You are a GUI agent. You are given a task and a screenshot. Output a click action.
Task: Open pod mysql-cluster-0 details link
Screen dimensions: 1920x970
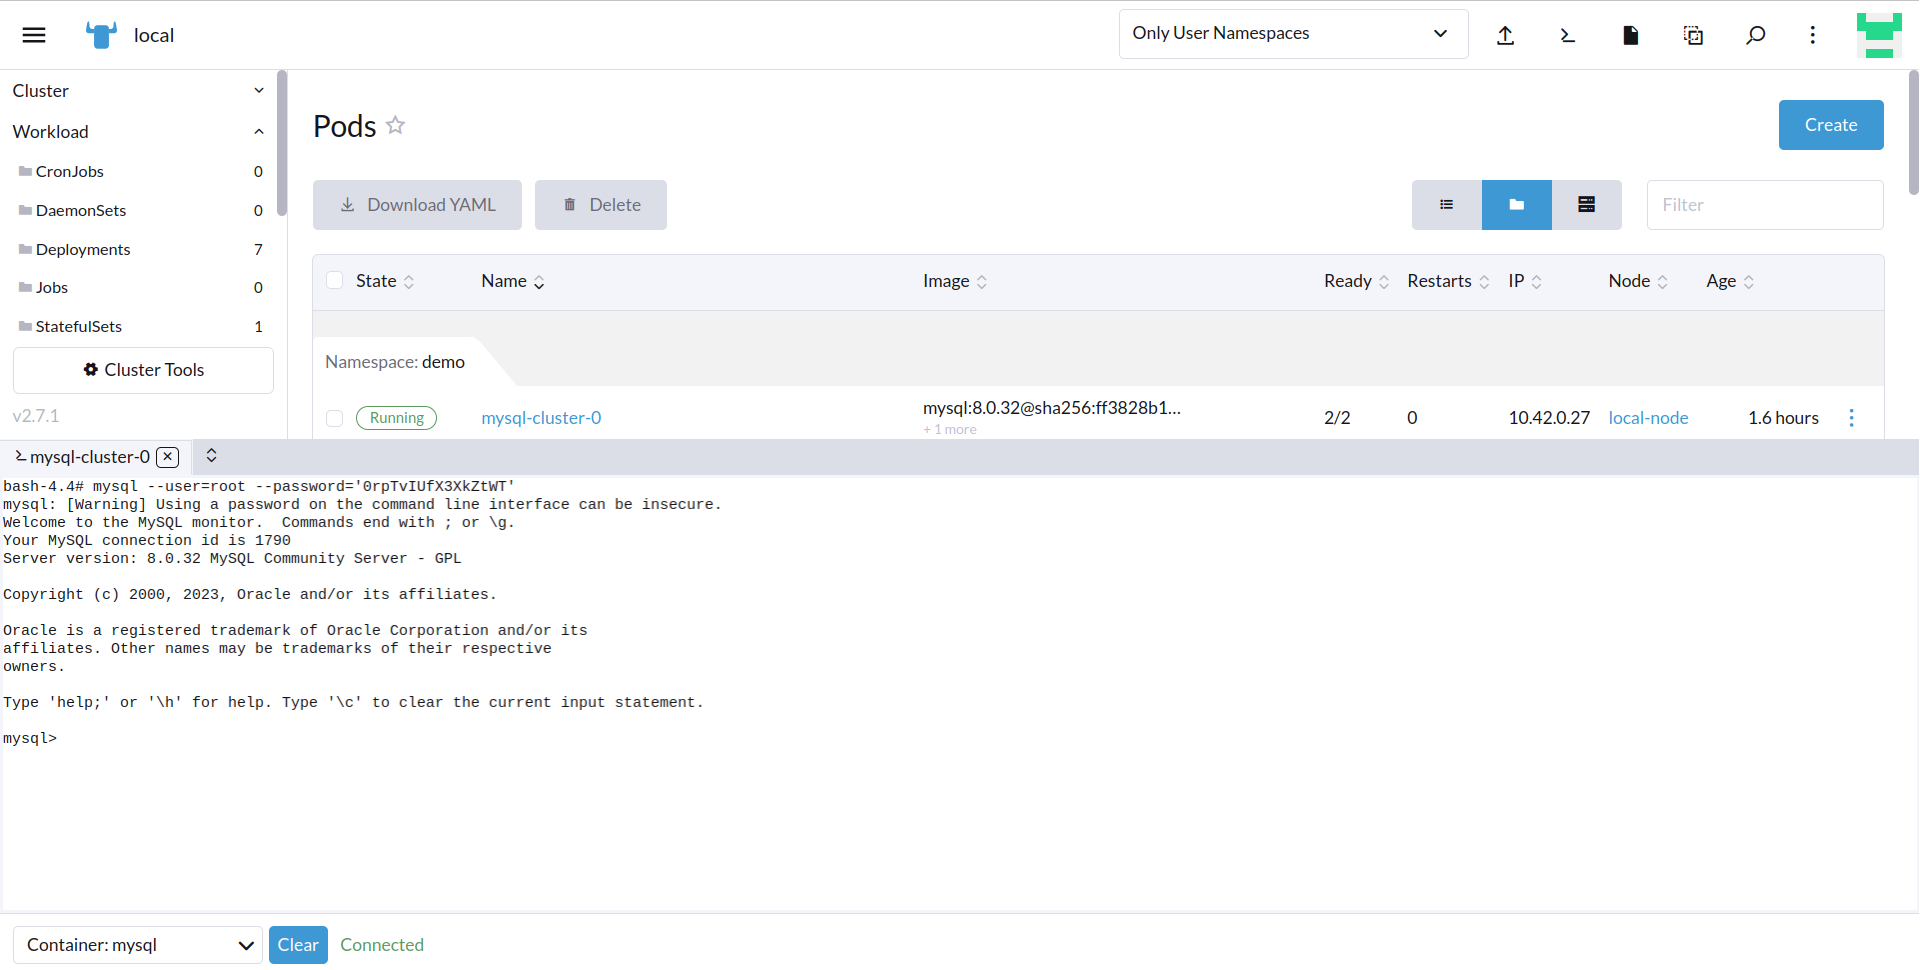(541, 418)
